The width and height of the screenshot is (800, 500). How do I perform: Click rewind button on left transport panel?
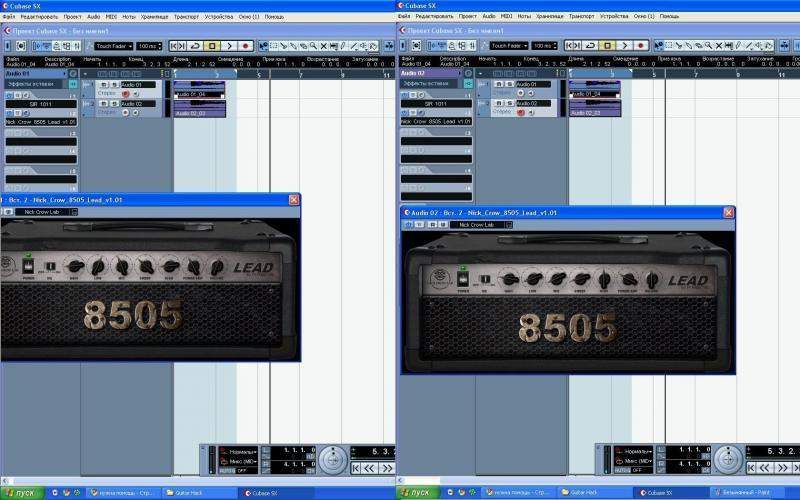(371, 468)
